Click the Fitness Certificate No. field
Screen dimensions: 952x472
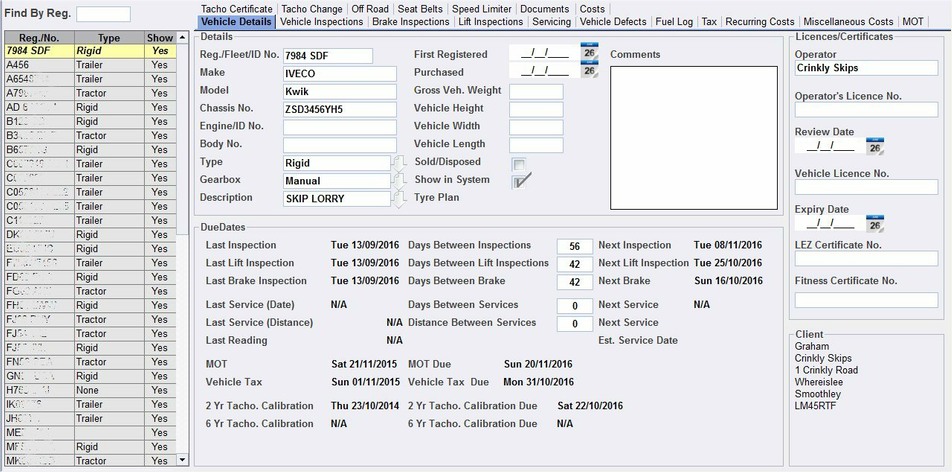[x=866, y=300]
